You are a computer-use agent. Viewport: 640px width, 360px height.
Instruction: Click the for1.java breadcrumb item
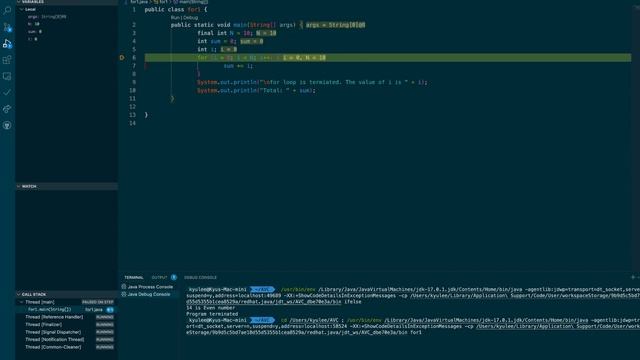(139, 2)
